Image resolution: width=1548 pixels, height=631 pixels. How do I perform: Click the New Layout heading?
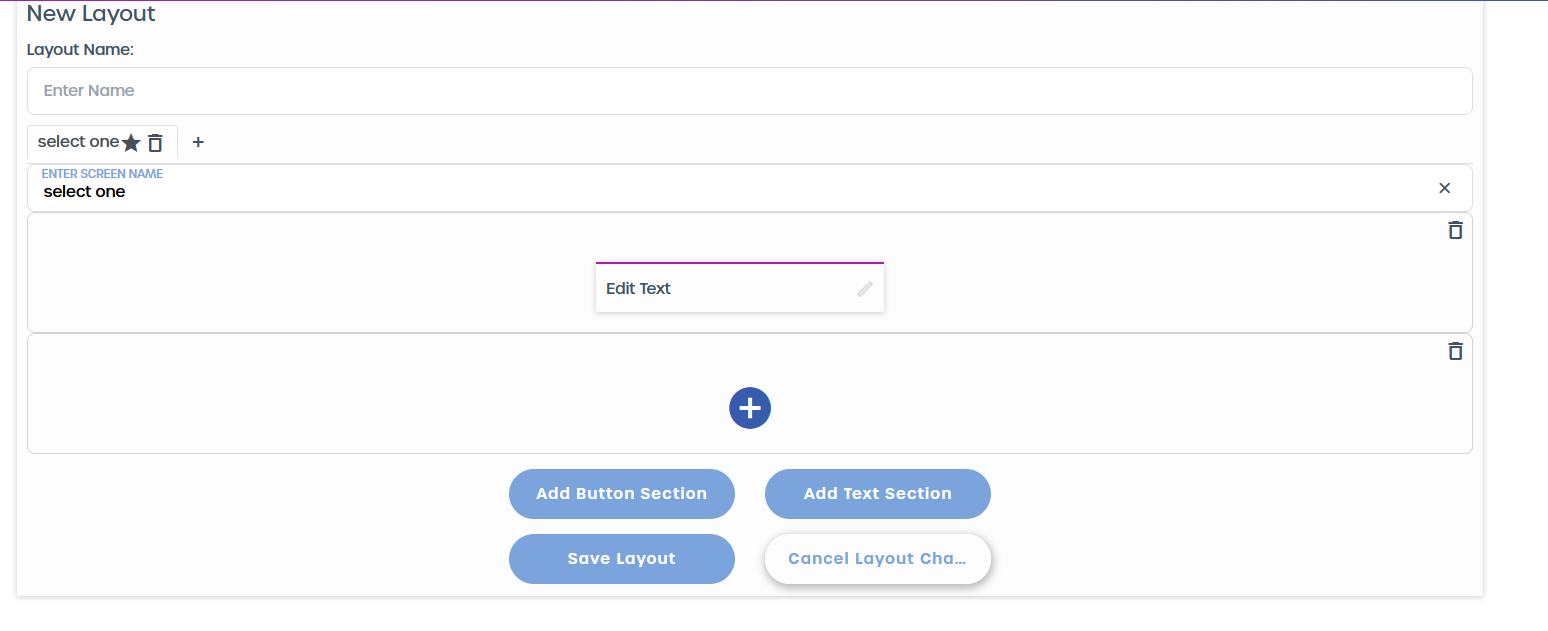coord(91,14)
